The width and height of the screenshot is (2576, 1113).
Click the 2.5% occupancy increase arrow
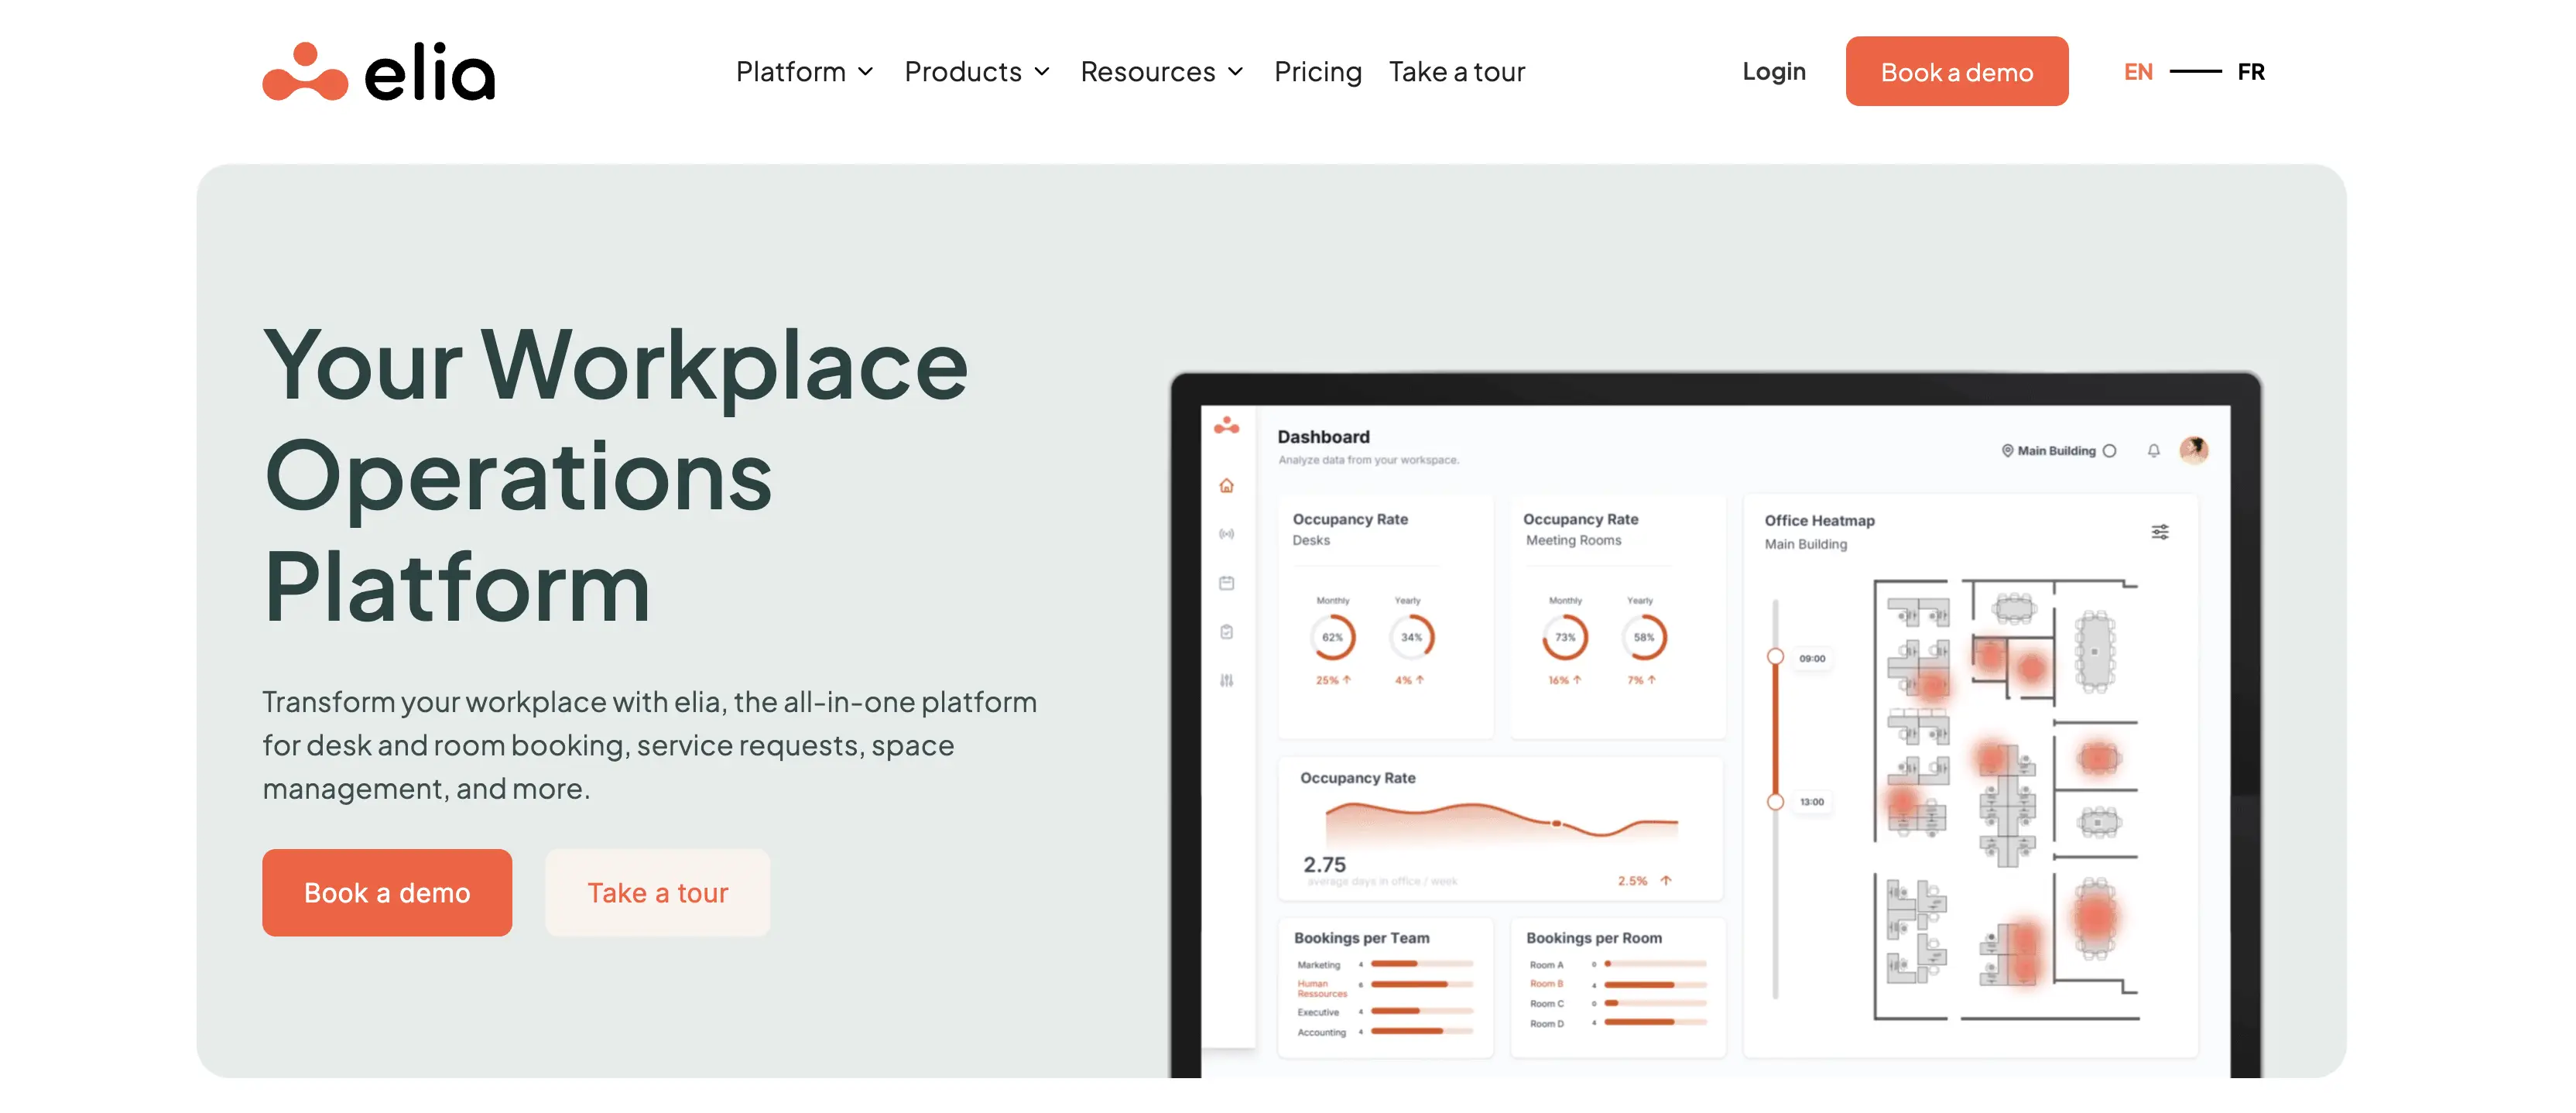click(1665, 881)
